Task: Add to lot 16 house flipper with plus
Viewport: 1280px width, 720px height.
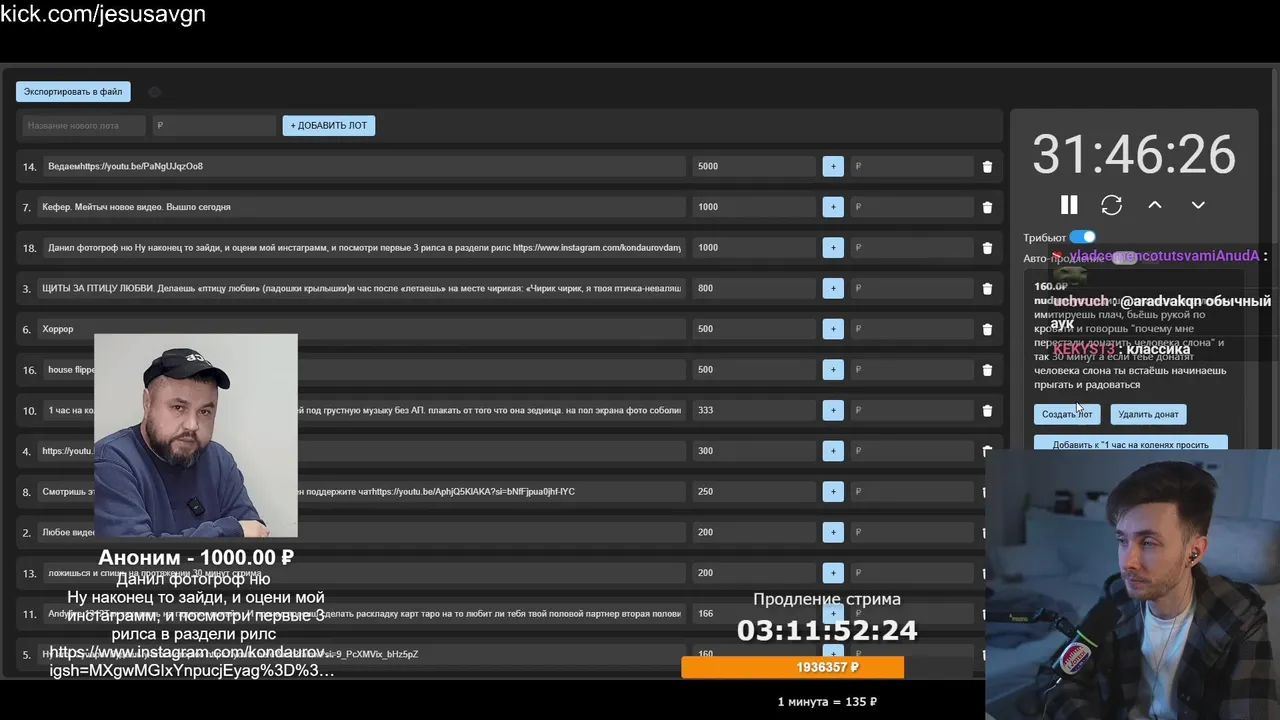Action: (833, 370)
